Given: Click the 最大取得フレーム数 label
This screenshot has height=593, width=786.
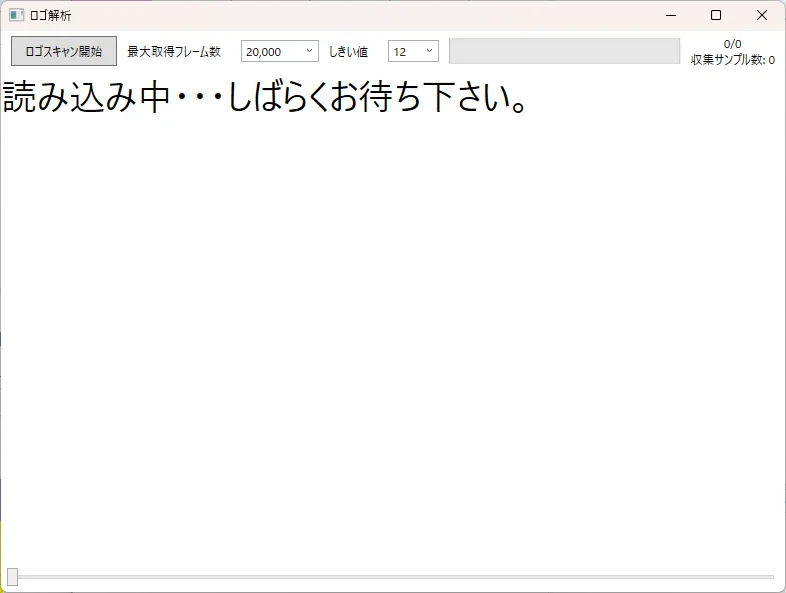Looking at the screenshot, I should pyautogui.click(x=174, y=52).
